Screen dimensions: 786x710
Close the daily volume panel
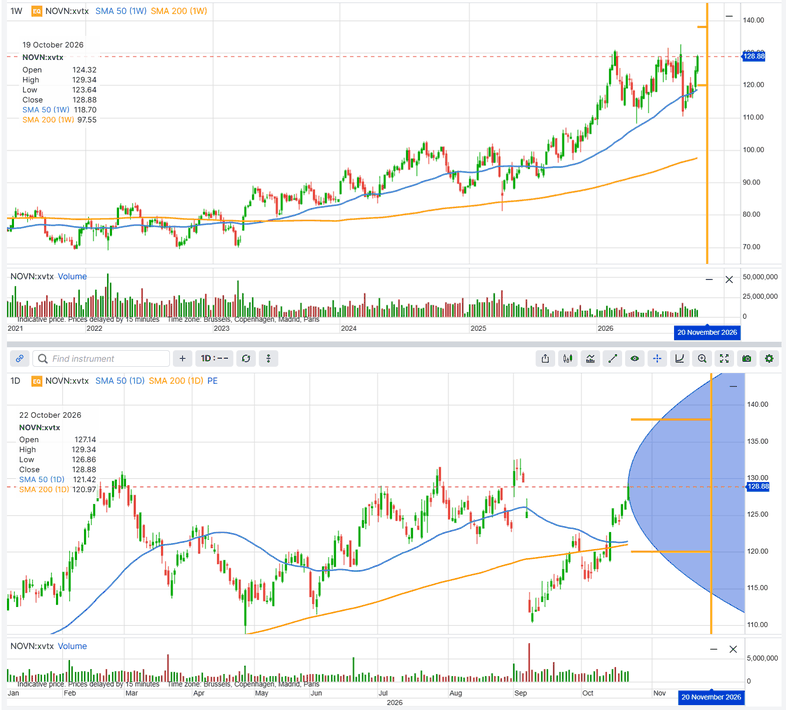tap(733, 649)
